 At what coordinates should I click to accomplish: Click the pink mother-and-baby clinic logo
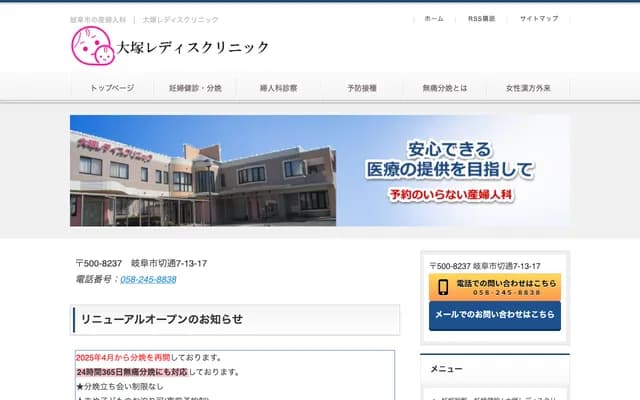(93, 46)
